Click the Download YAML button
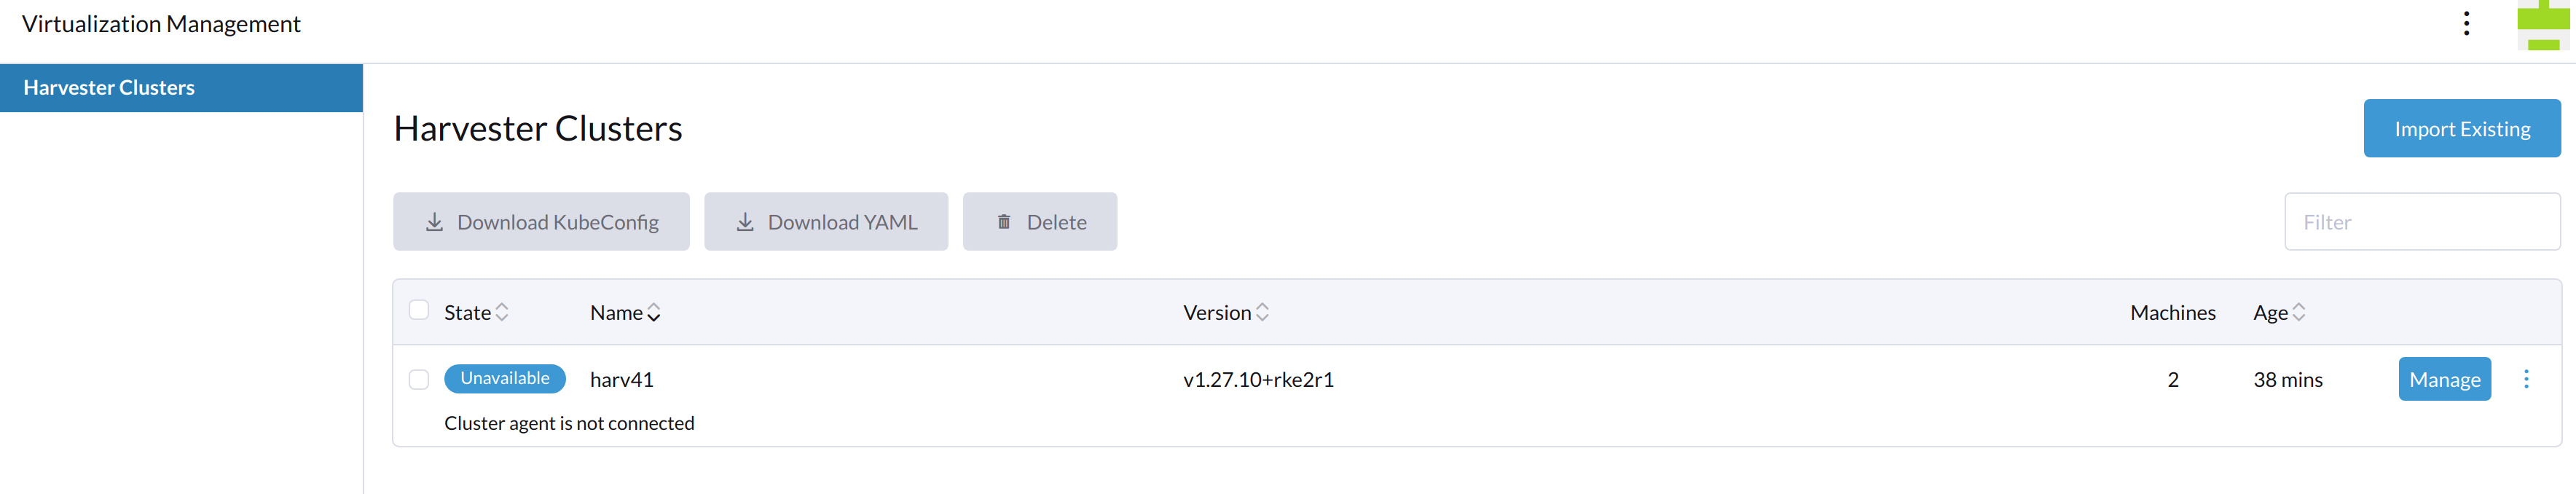The width and height of the screenshot is (2576, 494). coord(825,222)
